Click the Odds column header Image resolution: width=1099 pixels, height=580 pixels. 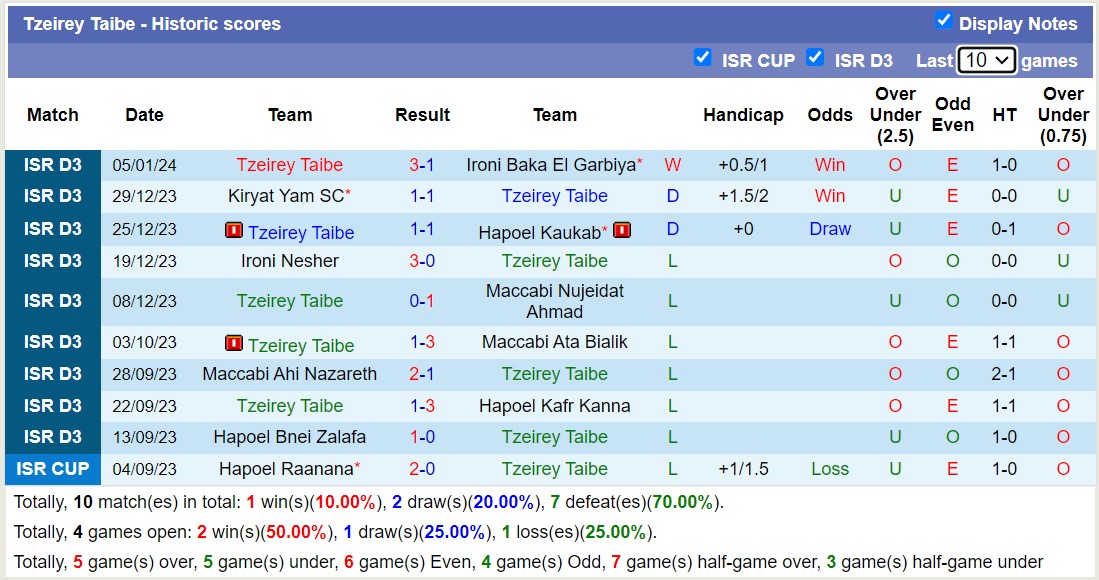[830, 115]
